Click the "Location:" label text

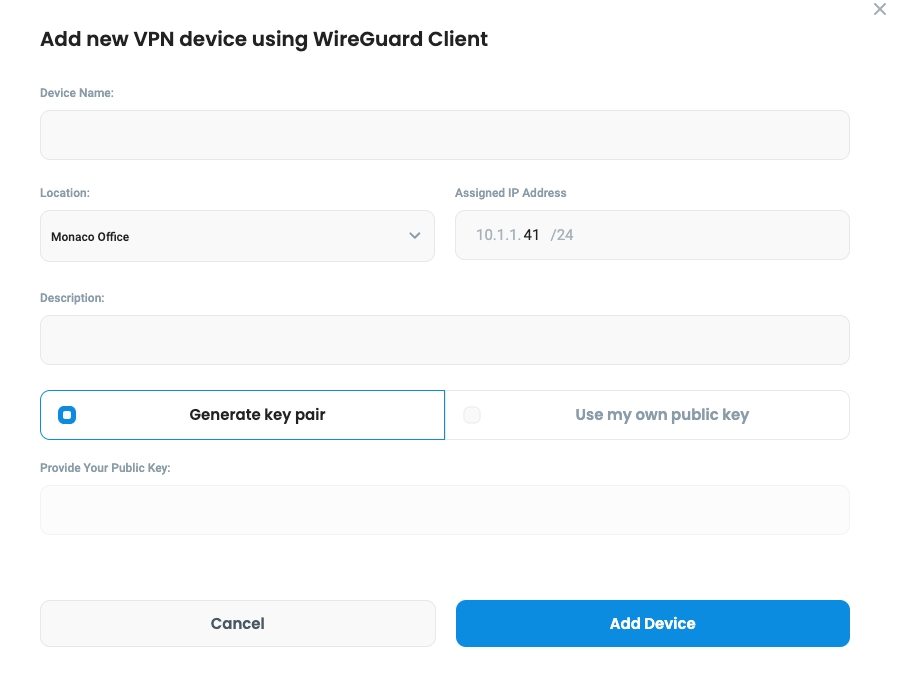pos(65,193)
